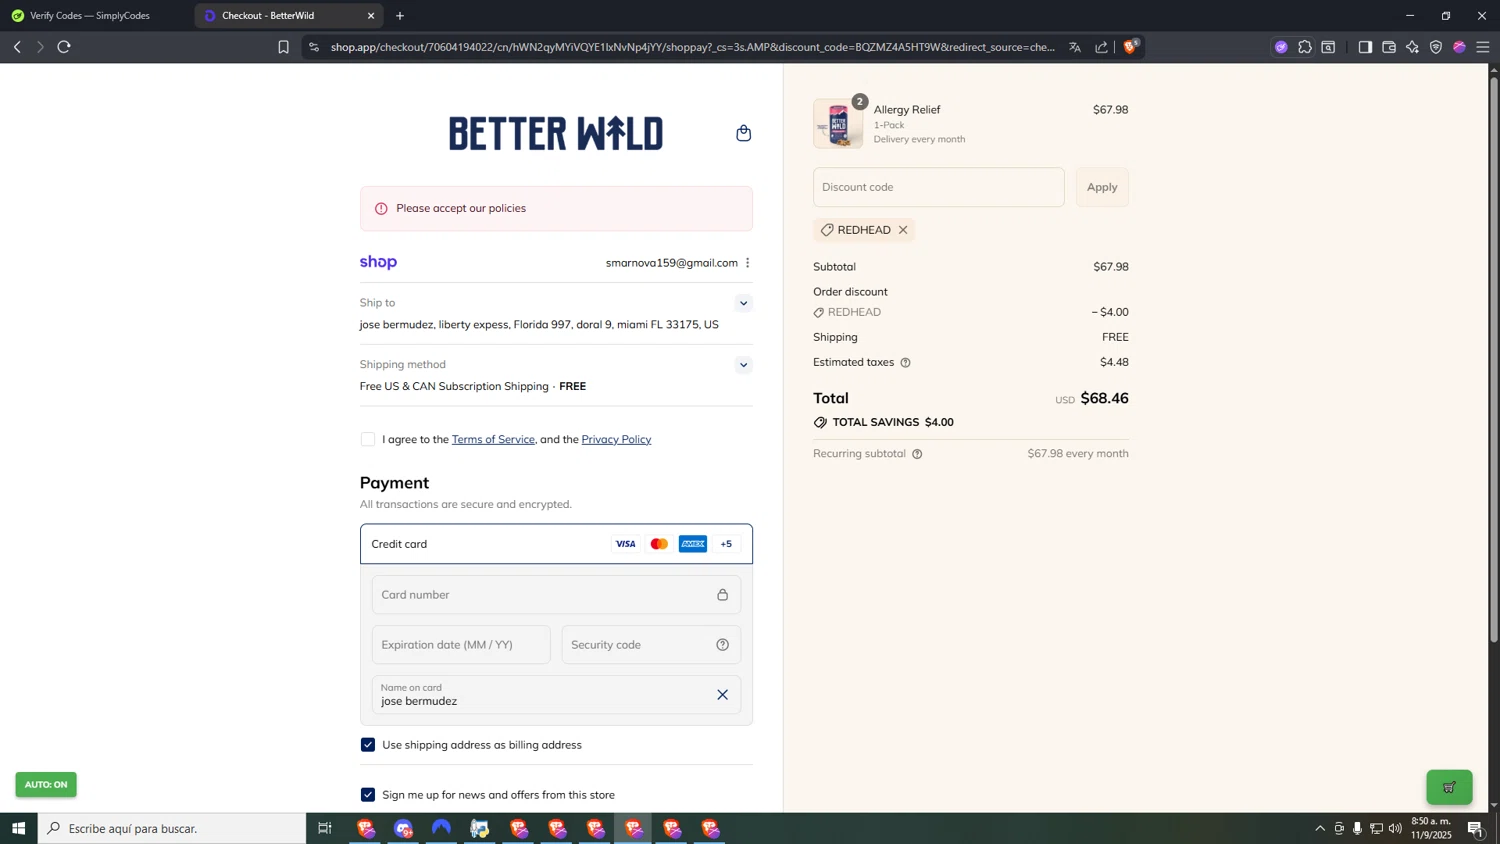Screen dimensions: 1500x844
Task: Open the tab search icon
Action: (1329, 47)
